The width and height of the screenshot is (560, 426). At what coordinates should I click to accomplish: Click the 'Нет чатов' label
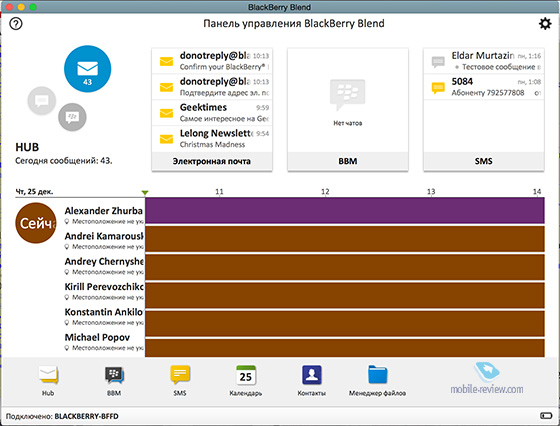coord(348,123)
